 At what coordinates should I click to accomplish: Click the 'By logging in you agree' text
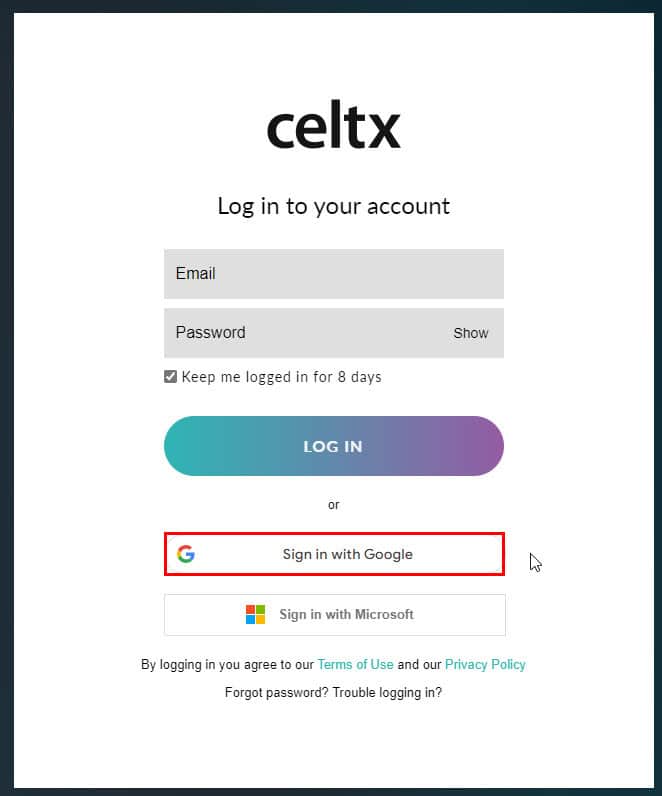coord(227,664)
